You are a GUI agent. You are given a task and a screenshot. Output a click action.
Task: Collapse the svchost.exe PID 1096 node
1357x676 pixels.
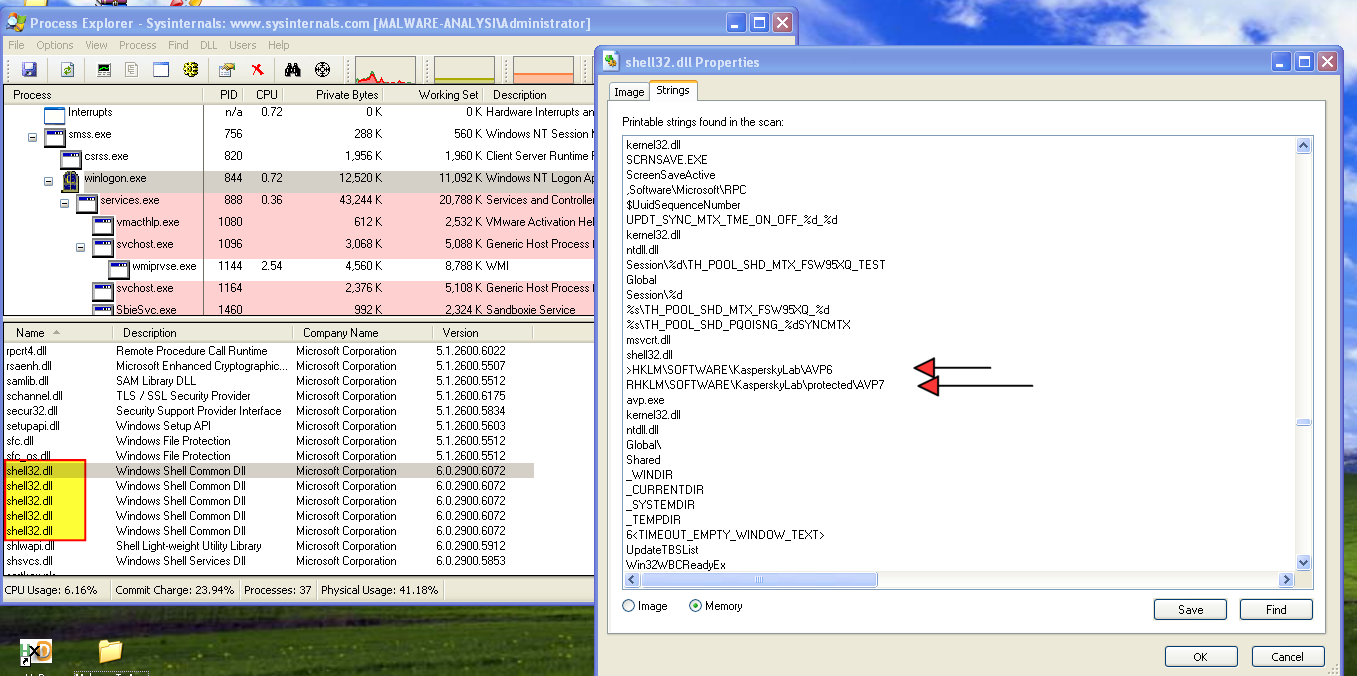(81, 246)
